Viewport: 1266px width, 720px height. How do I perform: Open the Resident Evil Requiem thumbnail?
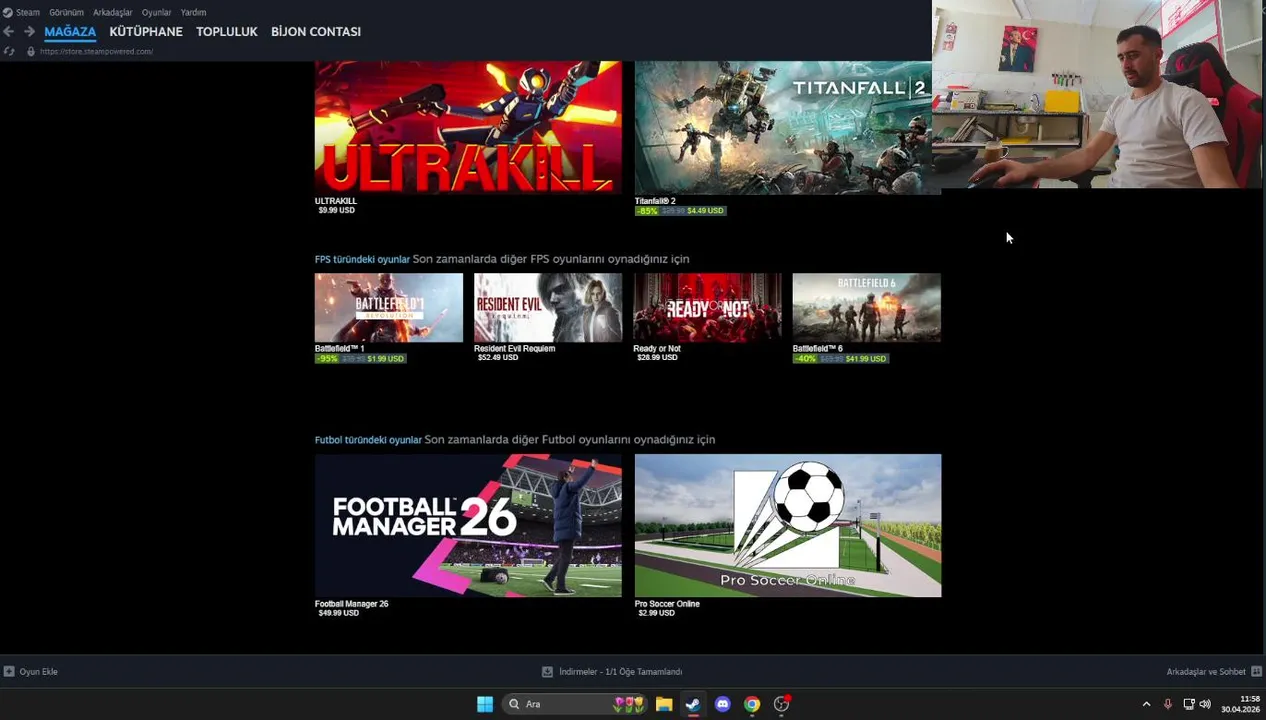click(x=548, y=308)
